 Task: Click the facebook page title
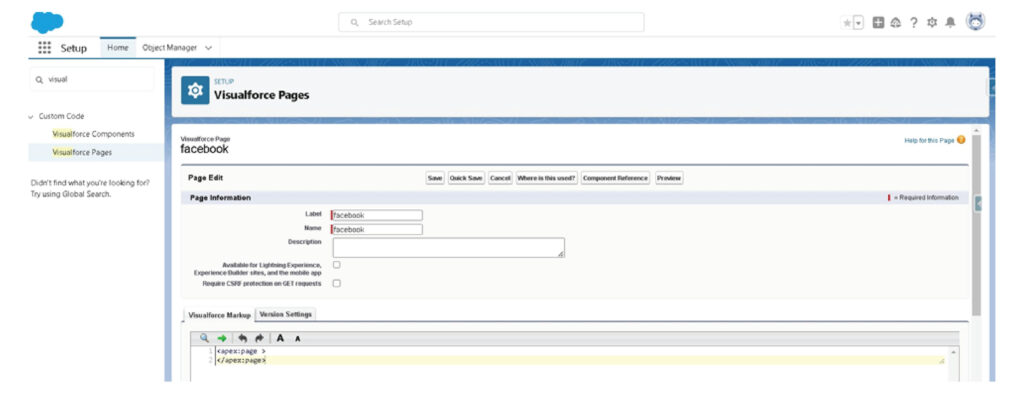204,149
